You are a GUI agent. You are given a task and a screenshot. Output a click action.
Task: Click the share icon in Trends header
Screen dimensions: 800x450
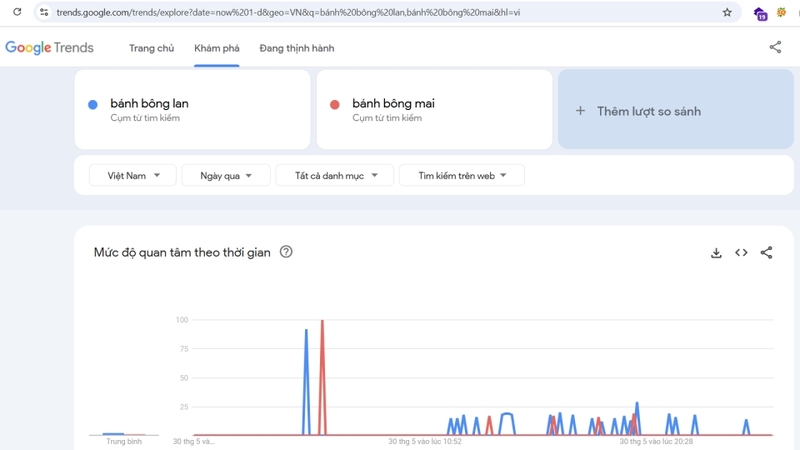point(775,47)
